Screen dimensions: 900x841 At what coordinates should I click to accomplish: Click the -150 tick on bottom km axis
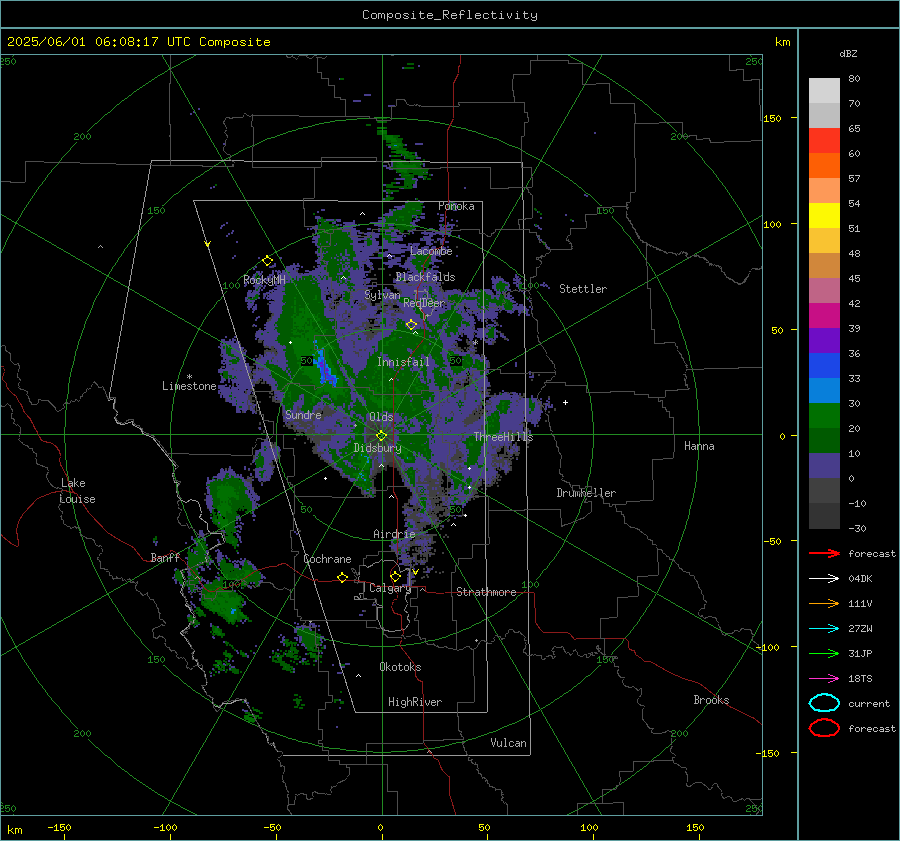tap(59, 827)
